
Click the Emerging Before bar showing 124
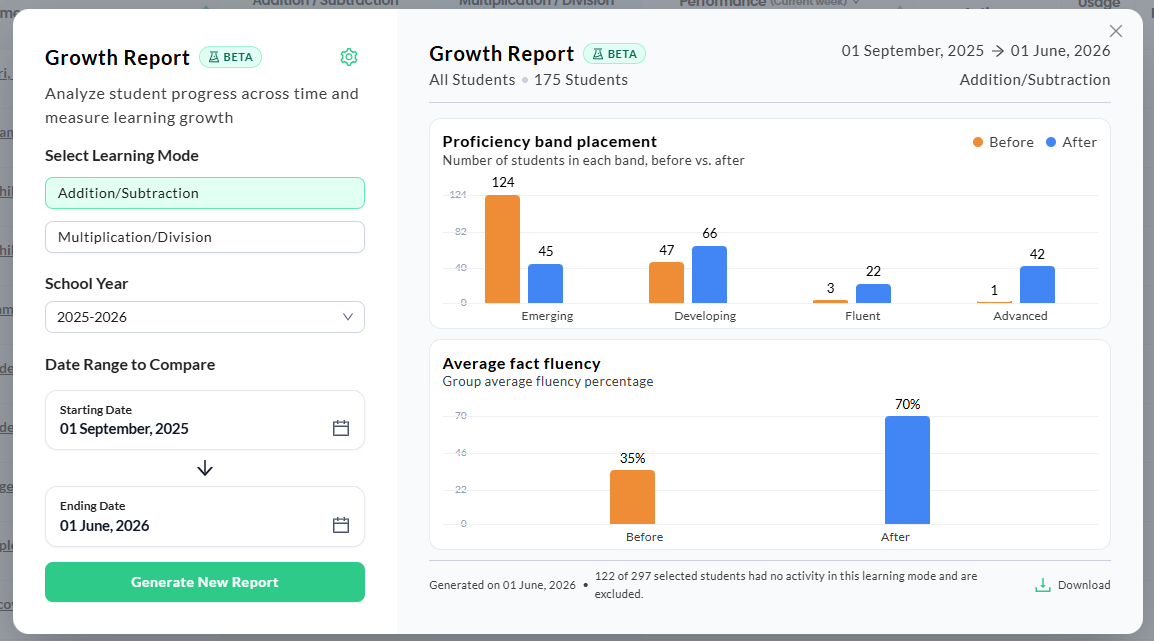tap(503, 249)
